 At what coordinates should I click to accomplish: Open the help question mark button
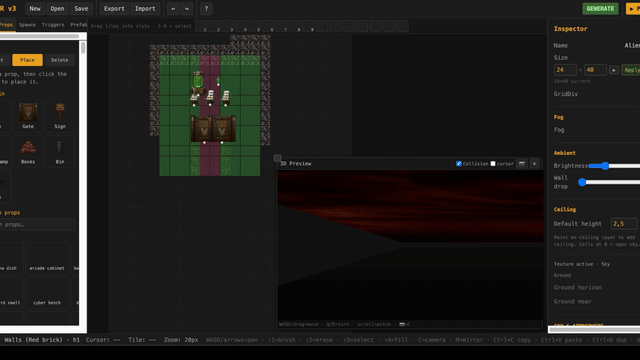tap(206, 9)
